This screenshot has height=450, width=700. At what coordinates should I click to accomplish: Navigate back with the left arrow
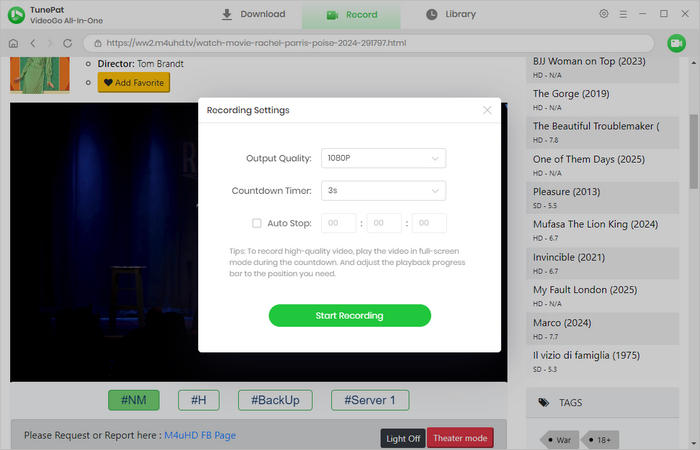(33, 43)
